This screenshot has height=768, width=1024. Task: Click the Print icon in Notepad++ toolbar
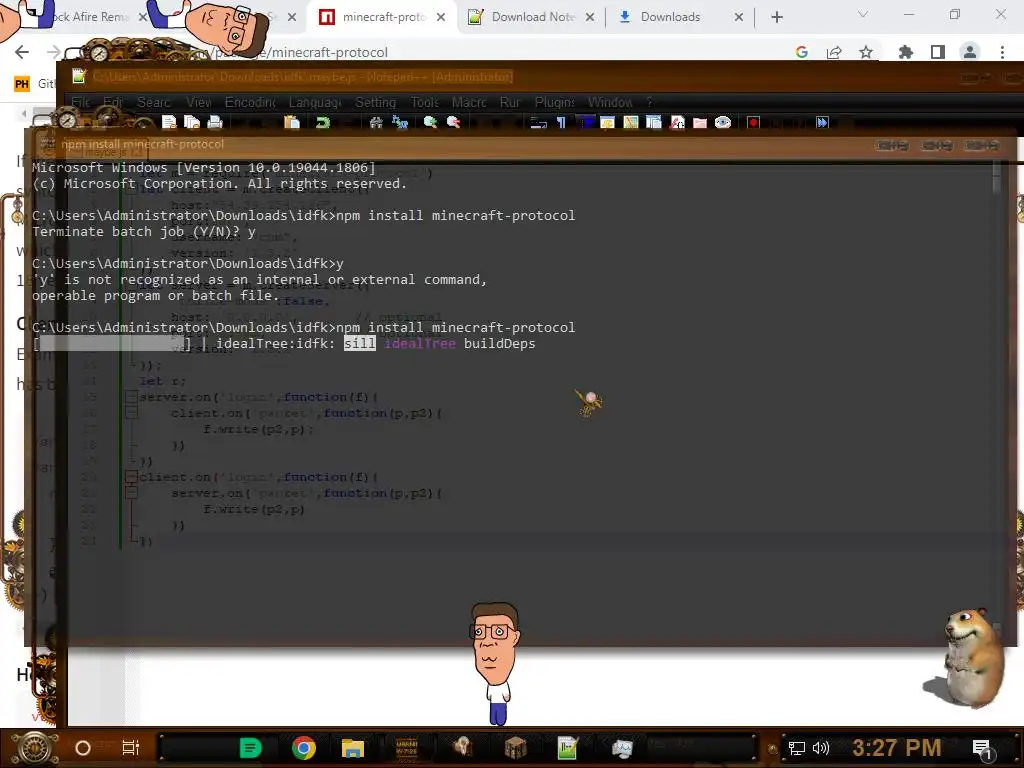coord(215,122)
